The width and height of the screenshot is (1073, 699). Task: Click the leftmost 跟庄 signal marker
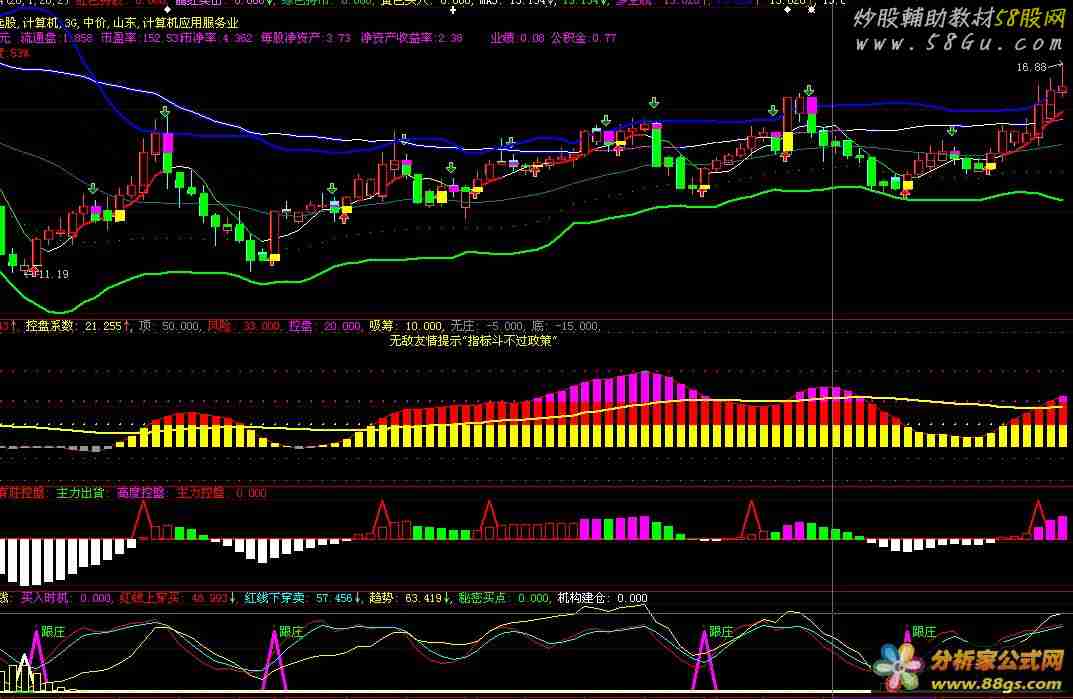point(53,632)
